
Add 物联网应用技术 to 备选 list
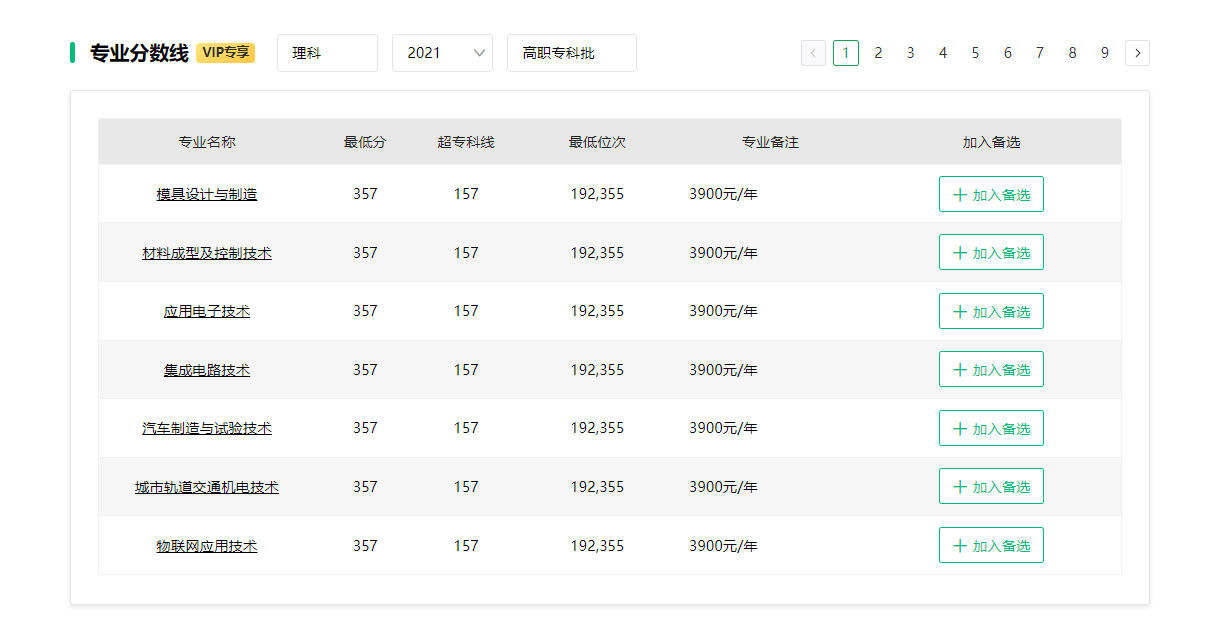(x=991, y=545)
